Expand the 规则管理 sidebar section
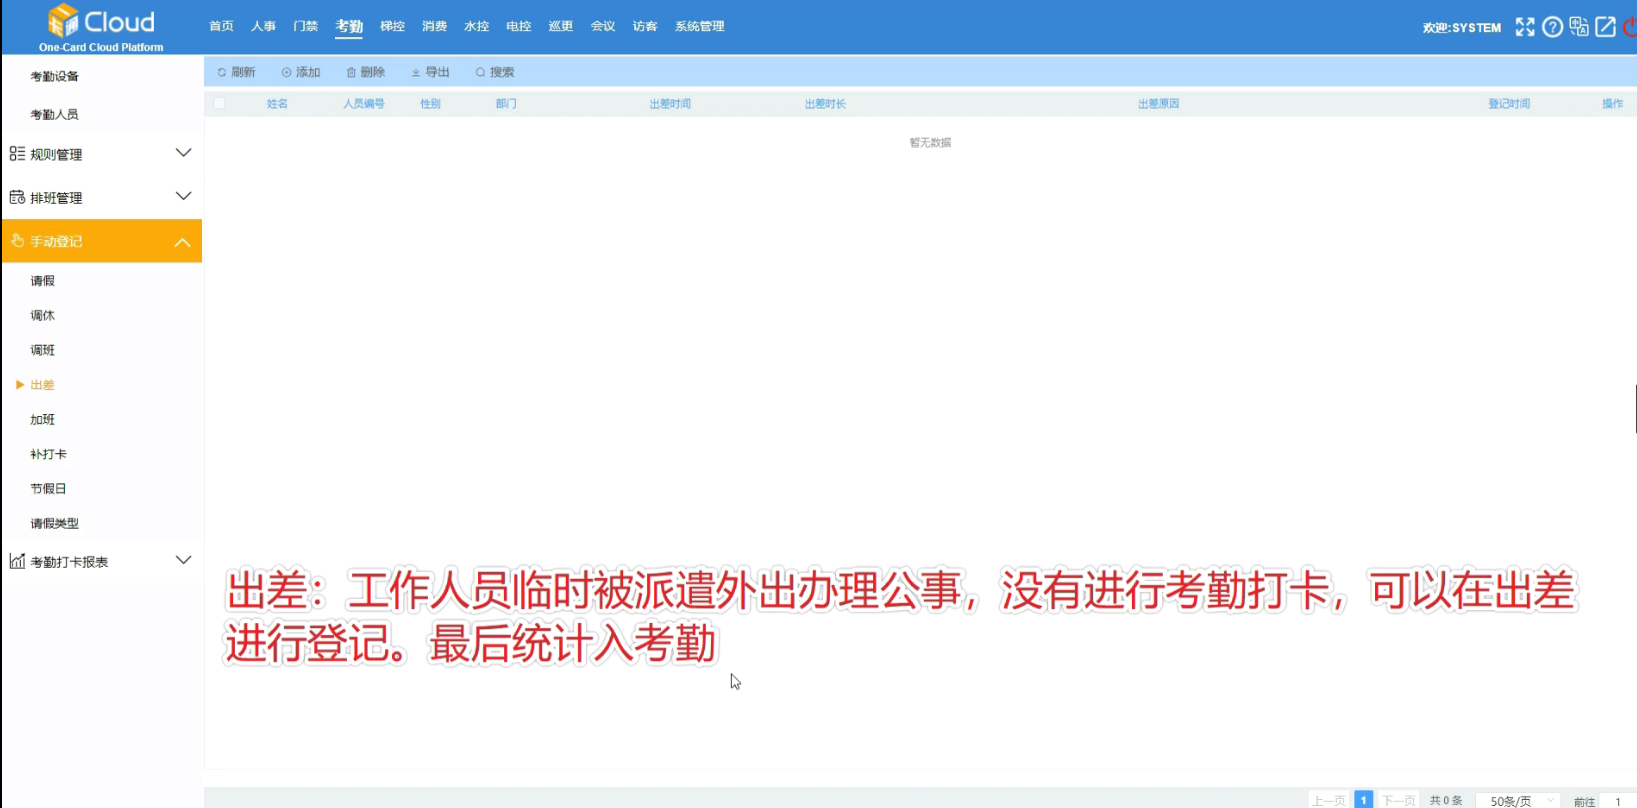The width and height of the screenshot is (1637, 808). [x=101, y=154]
